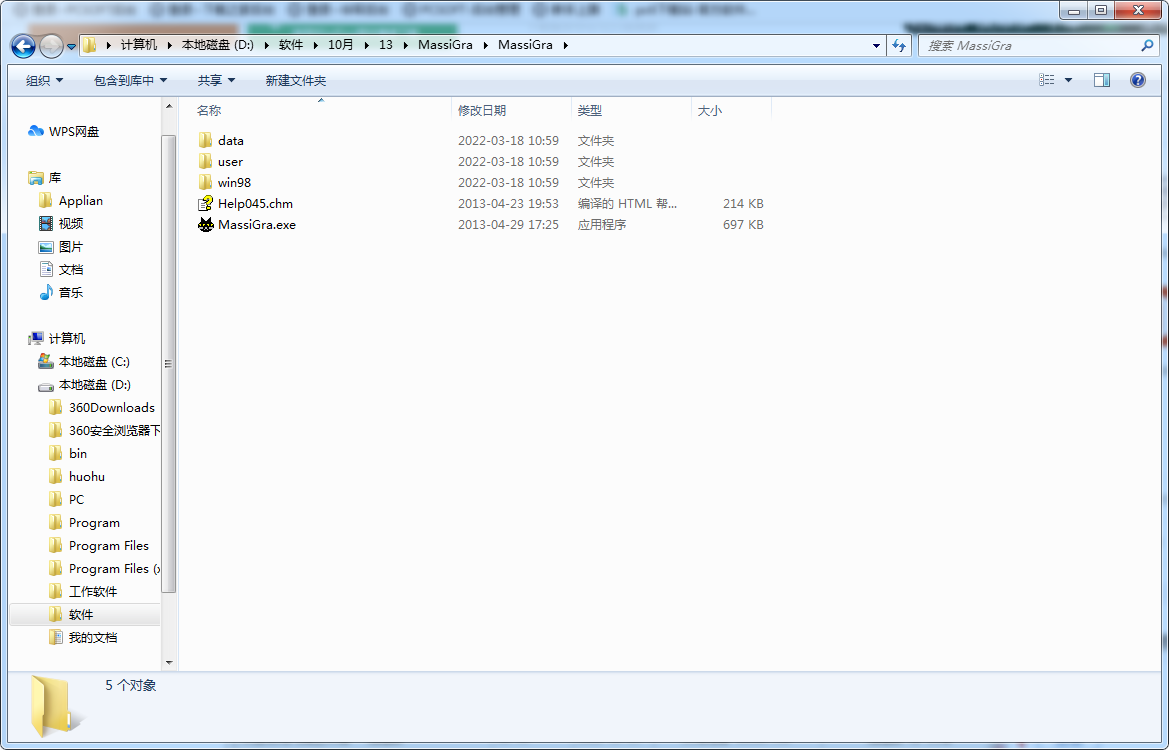Click 13 in the address breadcrumb
The height and width of the screenshot is (750, 1169).
(385, 45)
